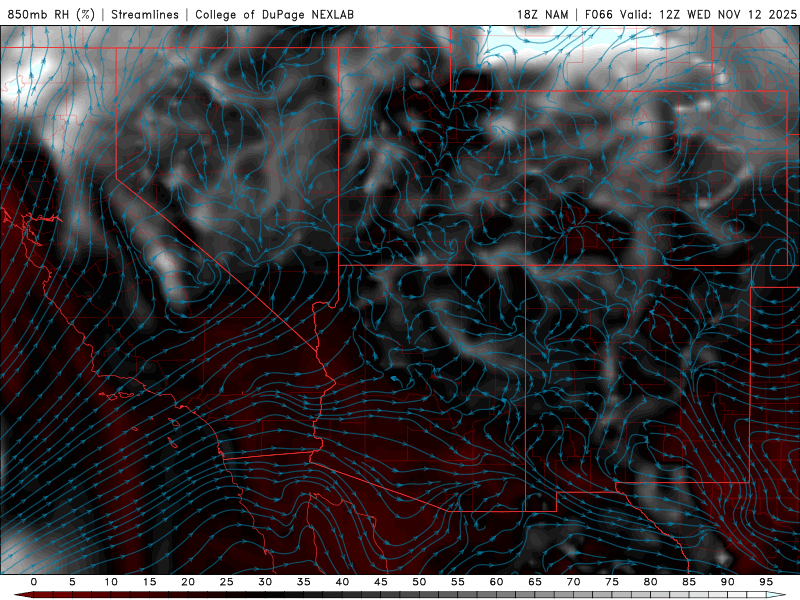This screenshot has height=600, width=800.
Task: Click the "850mb RH (%)" title text
Action: (x=51, y=14)
